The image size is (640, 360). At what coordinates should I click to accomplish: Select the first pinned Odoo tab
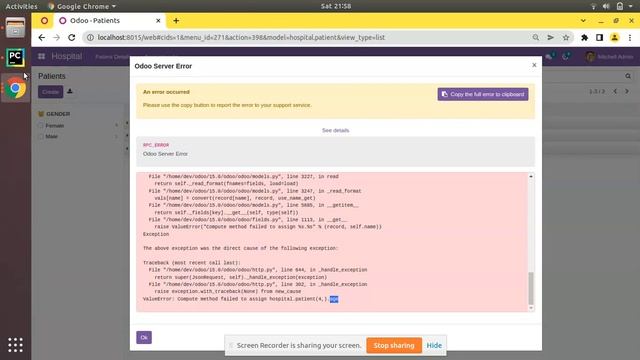pos(44,20)
